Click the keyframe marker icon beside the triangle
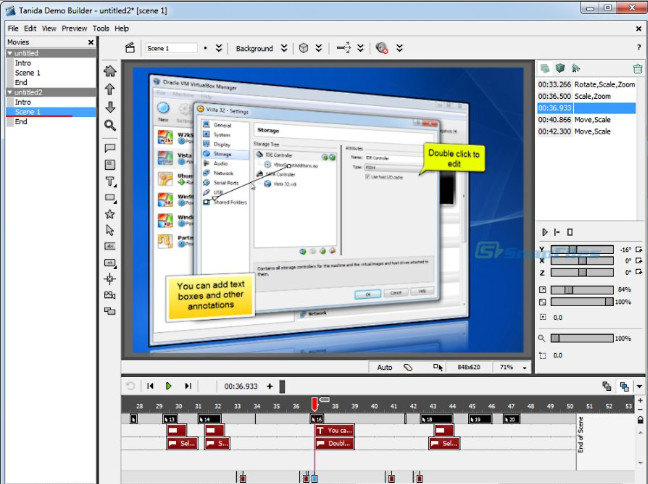The width and height of the screenshot is (648, 484). pos(557,232)
